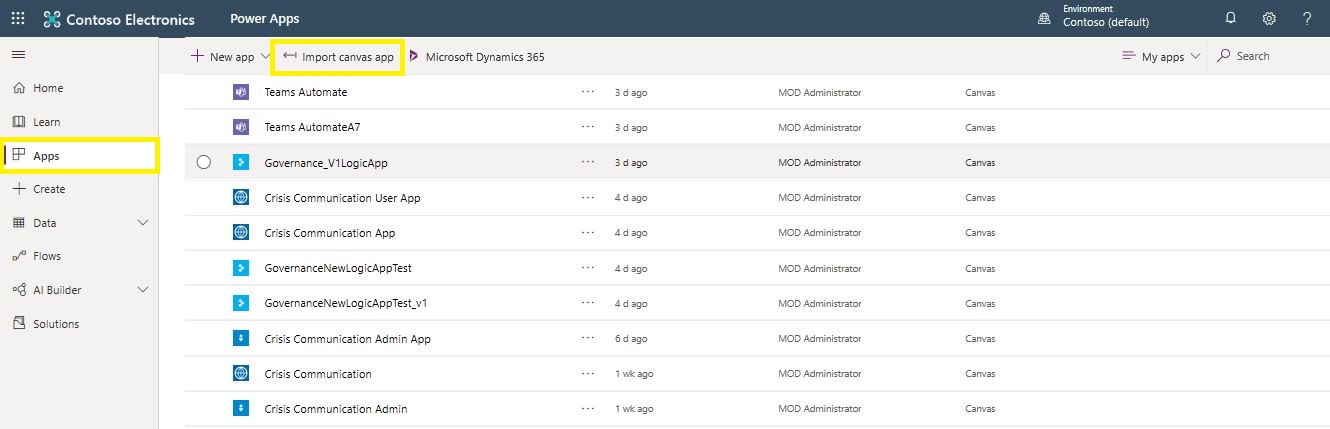Open more options for Governance_V1LogicApp

[588, 162]
